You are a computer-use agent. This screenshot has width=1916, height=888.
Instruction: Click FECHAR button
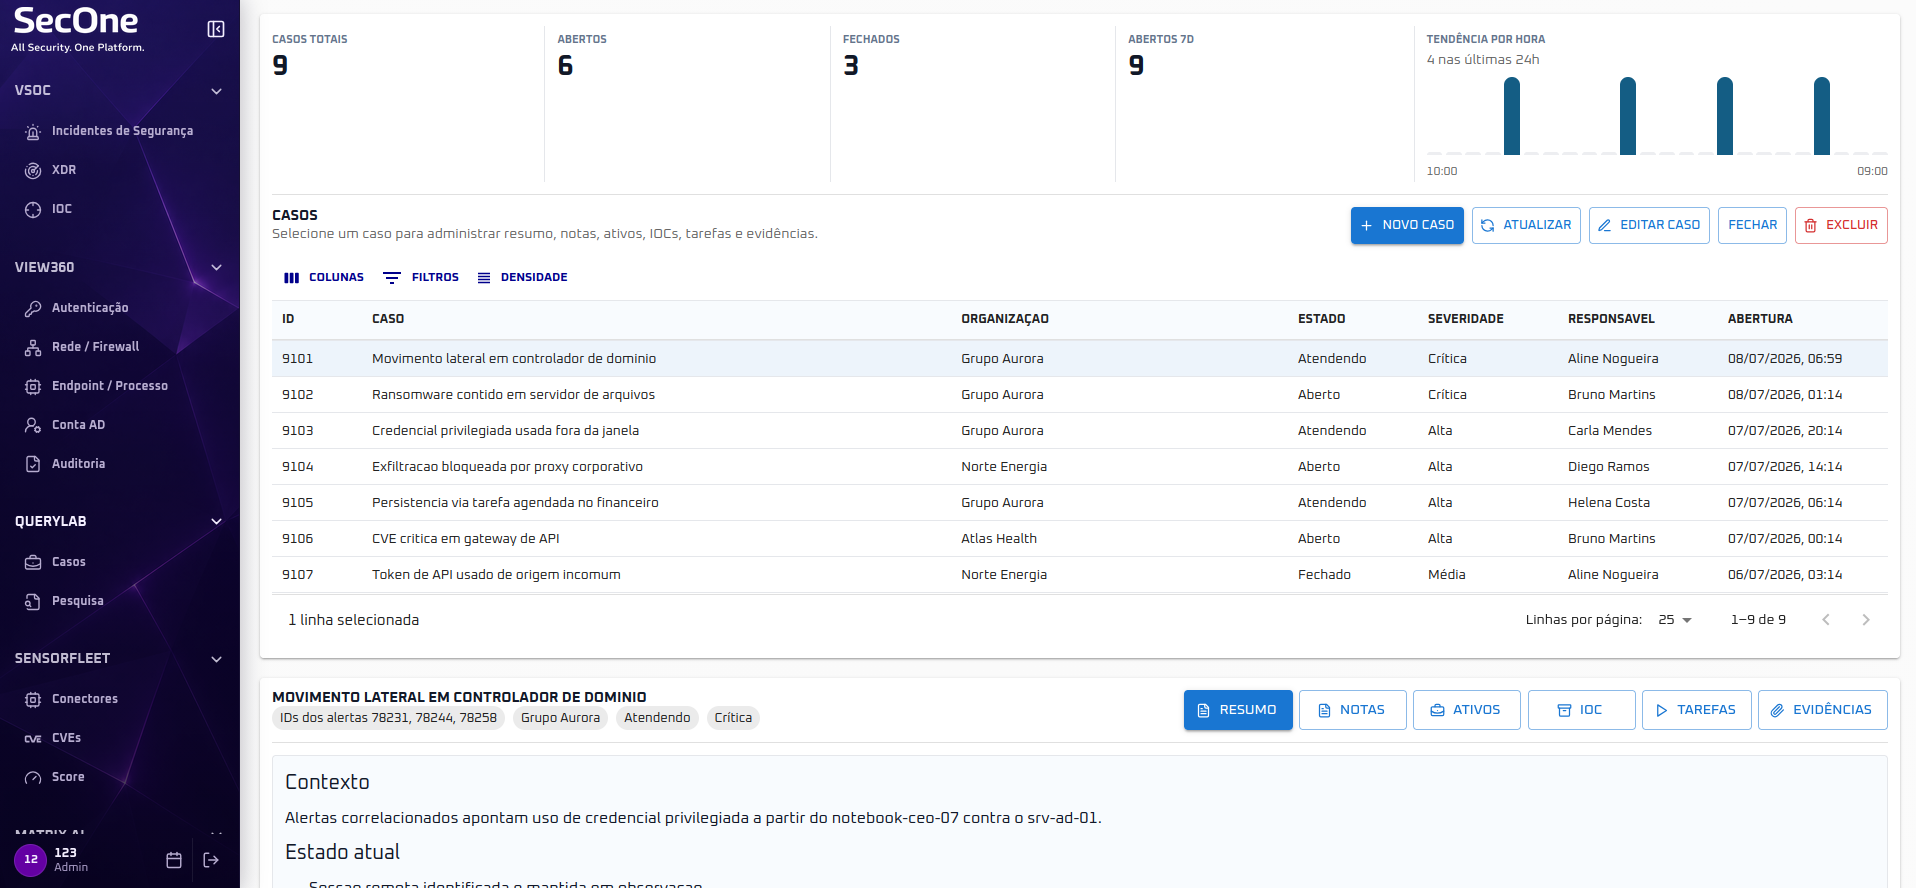1752,226
